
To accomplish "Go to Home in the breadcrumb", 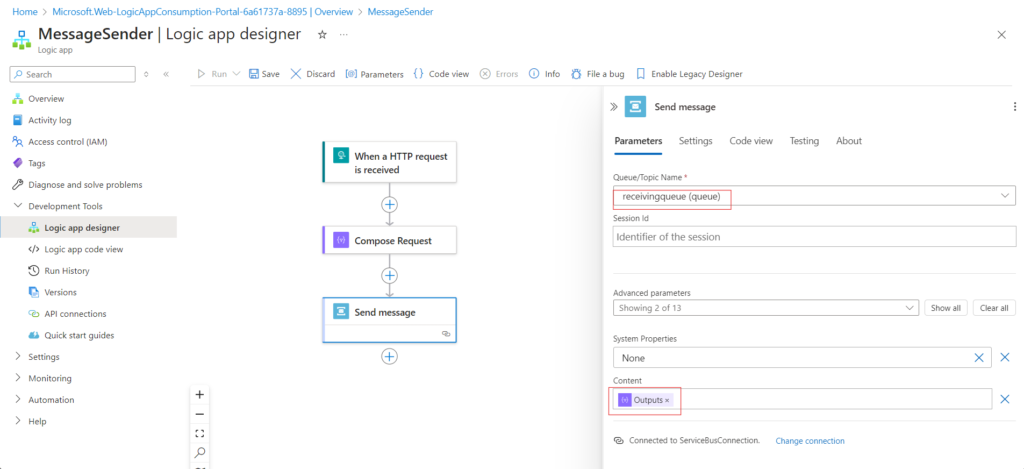I will (x=25, y=12).
